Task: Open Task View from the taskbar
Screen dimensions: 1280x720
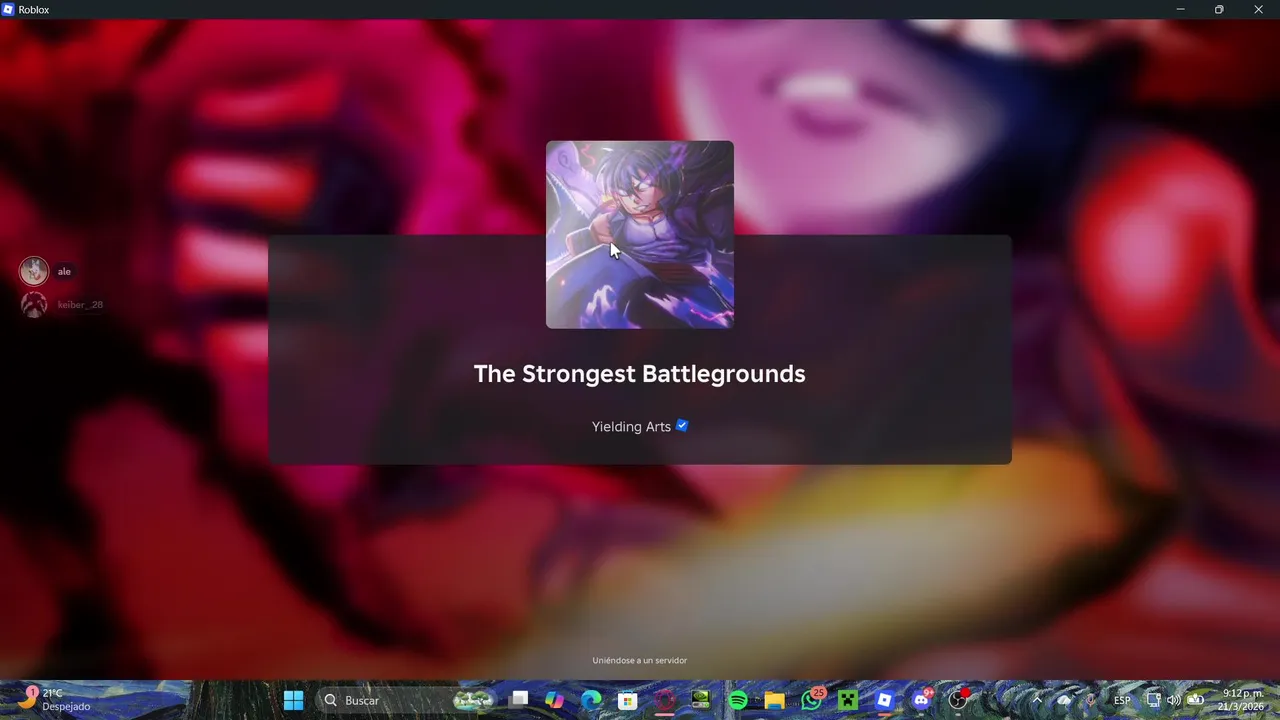Action: pyautogui.click(x=519, y=700)
